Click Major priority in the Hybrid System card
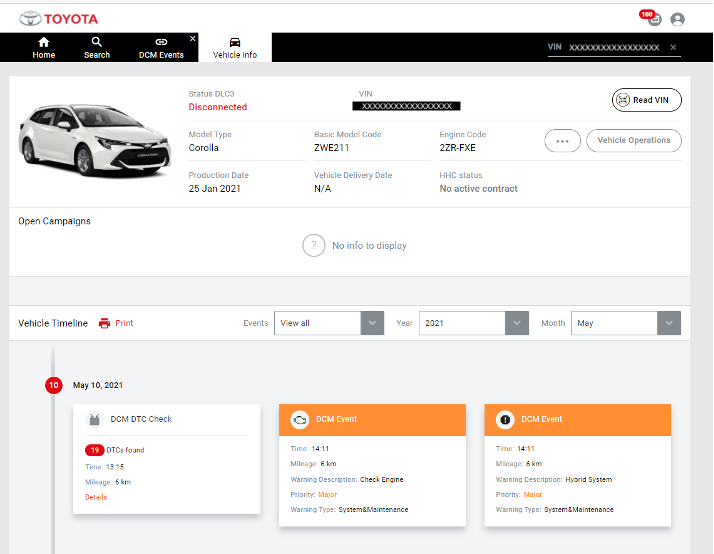714x554 pixels. tap(533, 494)
